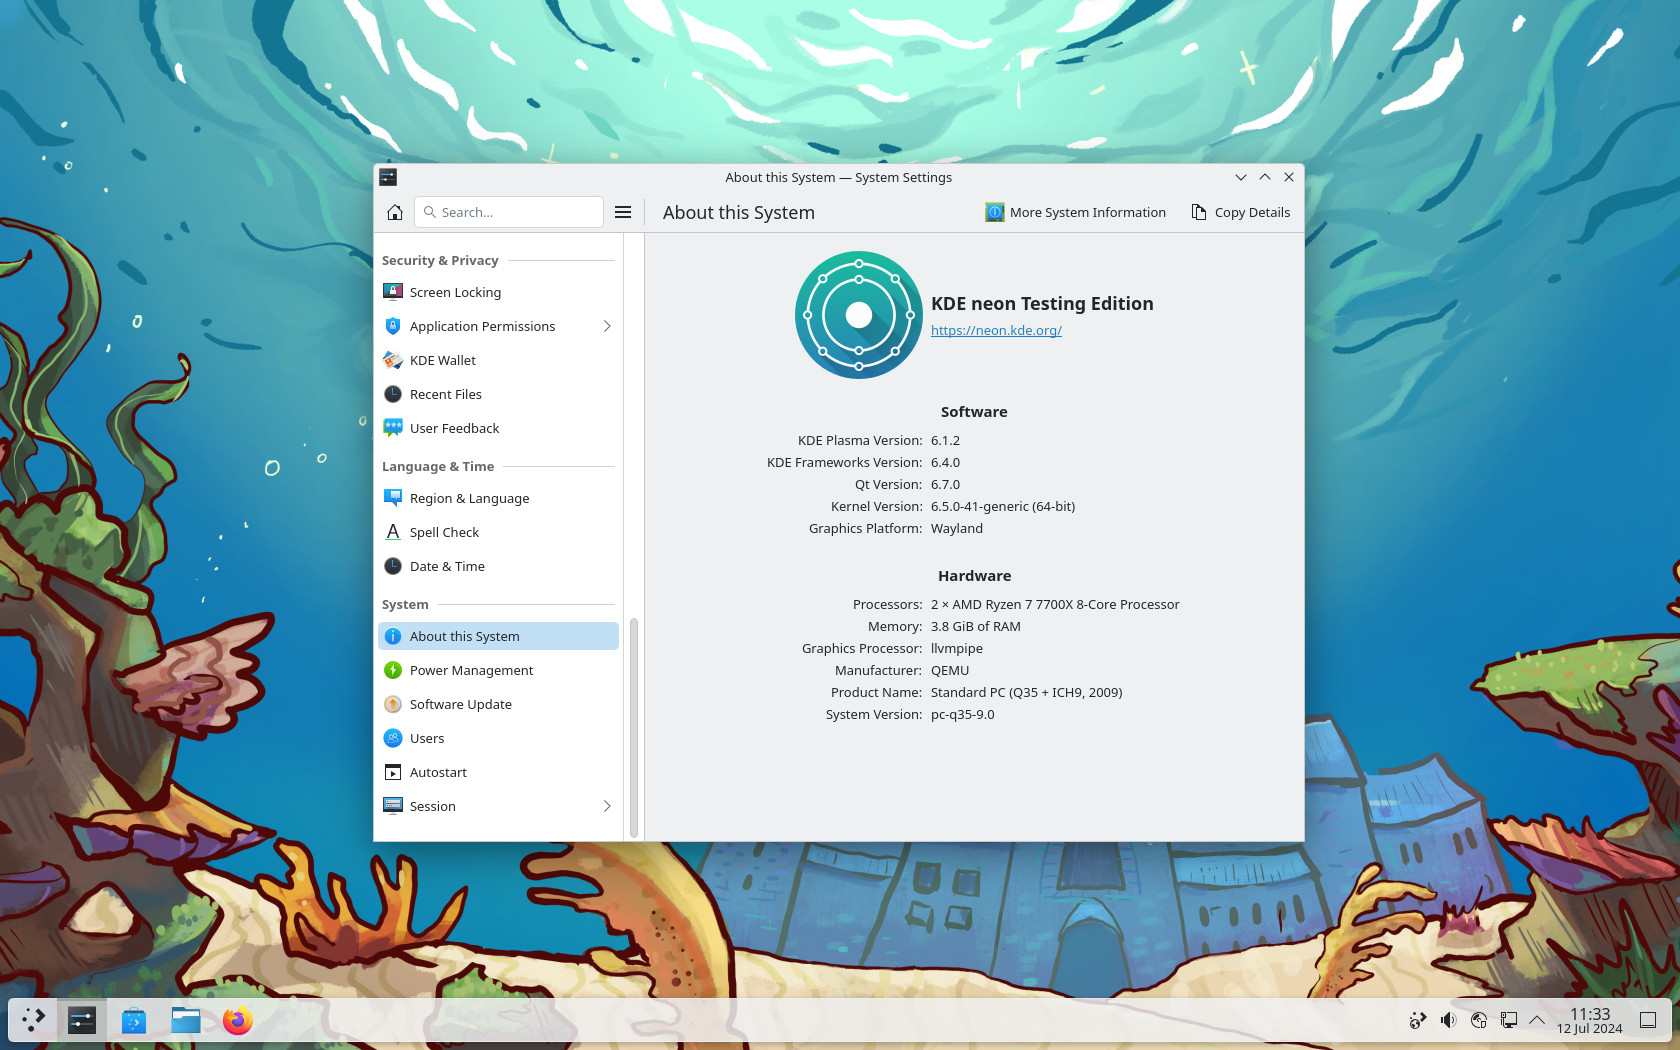Expand the Application Permissions chevron

[x=607, y=326]
